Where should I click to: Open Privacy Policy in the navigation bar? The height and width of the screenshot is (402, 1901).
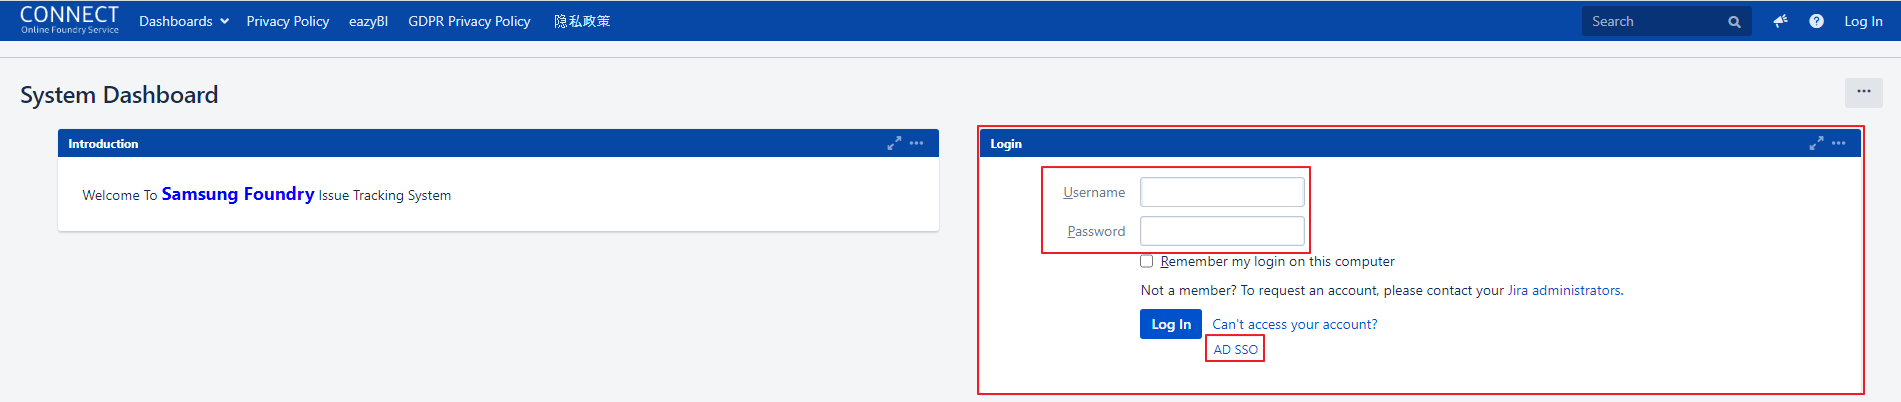point(288,21)
